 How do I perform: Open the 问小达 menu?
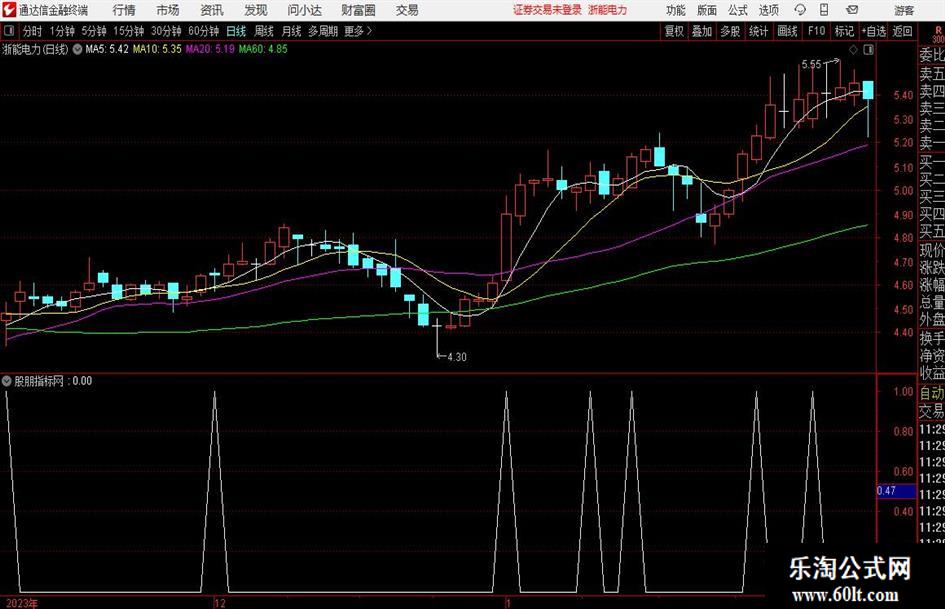304,10
